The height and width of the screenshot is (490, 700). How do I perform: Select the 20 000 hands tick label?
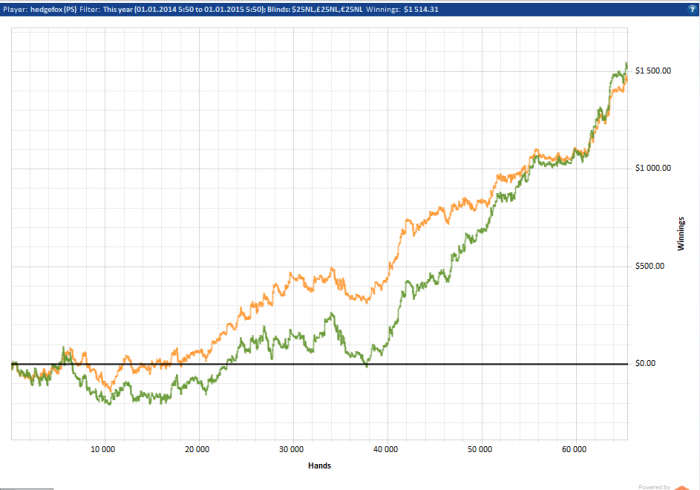(x=197, y=449)
